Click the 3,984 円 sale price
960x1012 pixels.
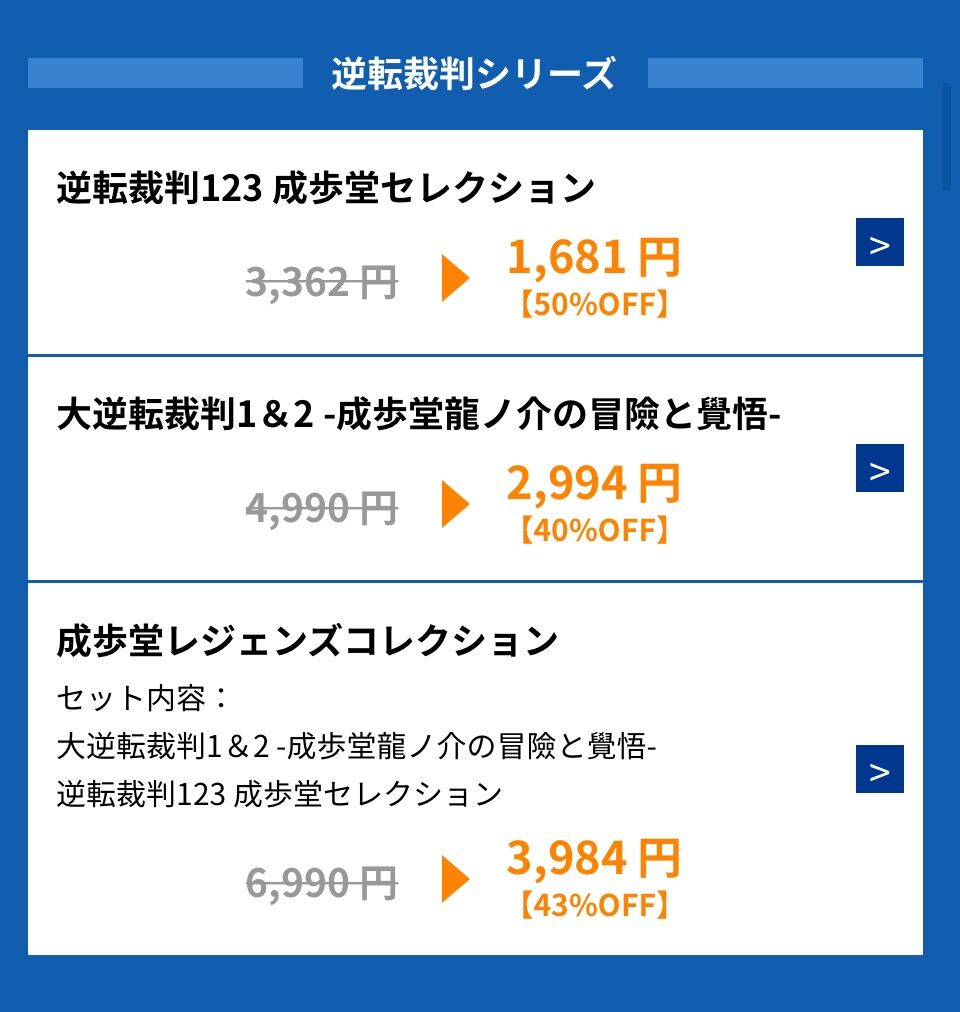593,858
